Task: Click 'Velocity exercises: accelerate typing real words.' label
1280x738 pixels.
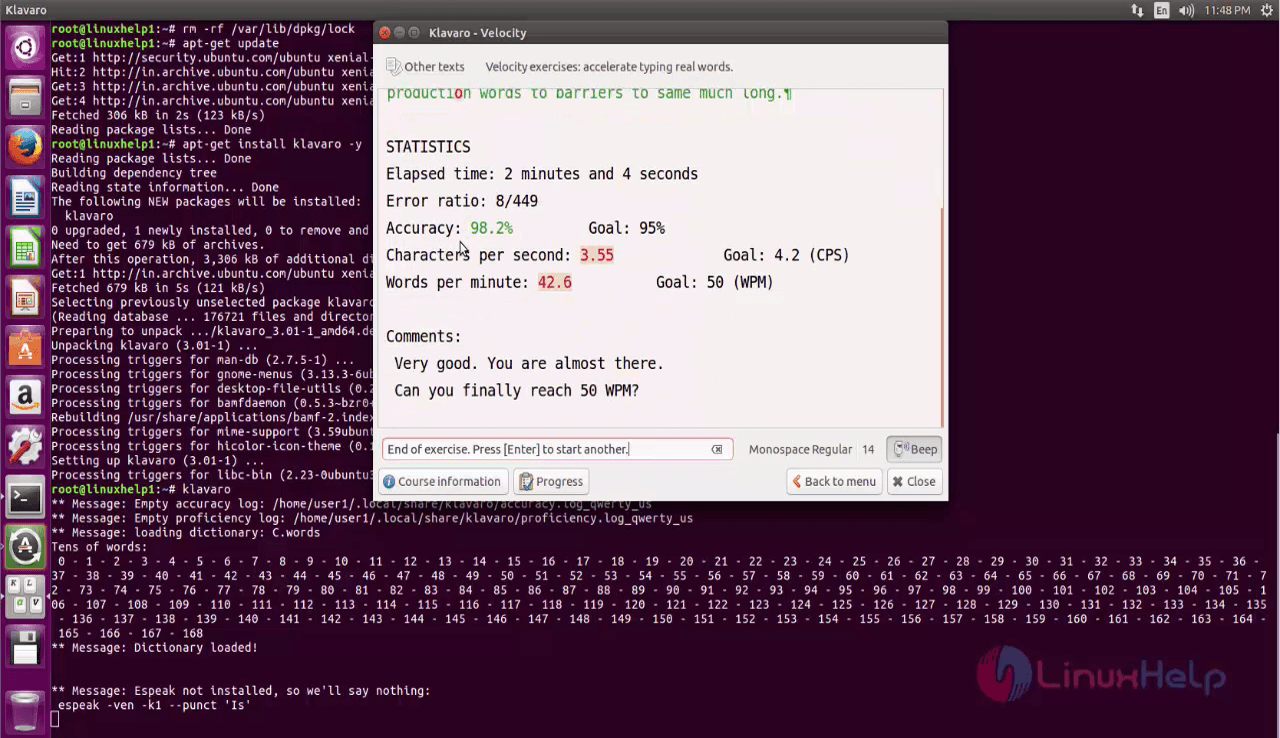Action: 609,67
